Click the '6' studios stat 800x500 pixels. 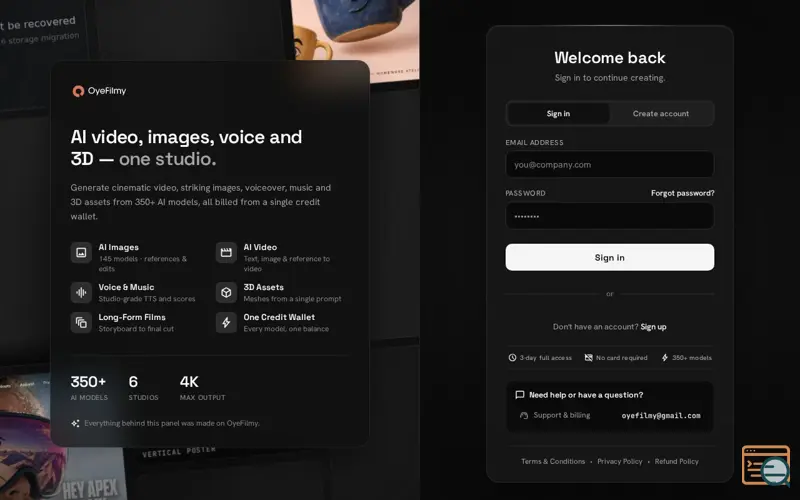pyautogui.click(x=133, y=382)
